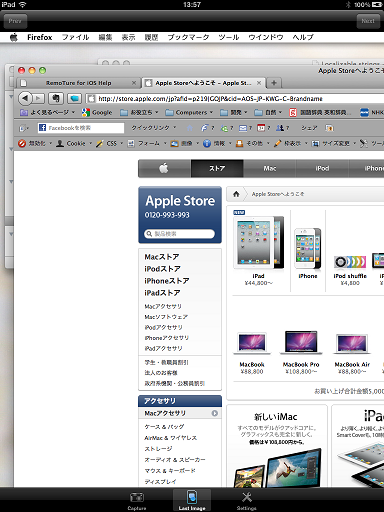Open the iPhoneストア sidebar link
This screenshot has height=512, width=384.
point(167,281)
